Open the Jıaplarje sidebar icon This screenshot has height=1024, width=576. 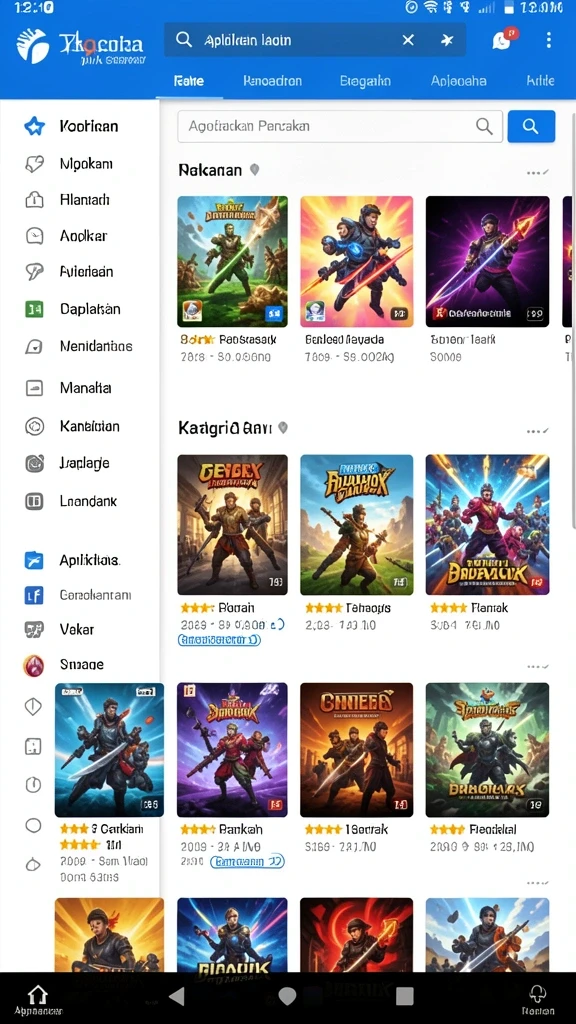(34, 463)
